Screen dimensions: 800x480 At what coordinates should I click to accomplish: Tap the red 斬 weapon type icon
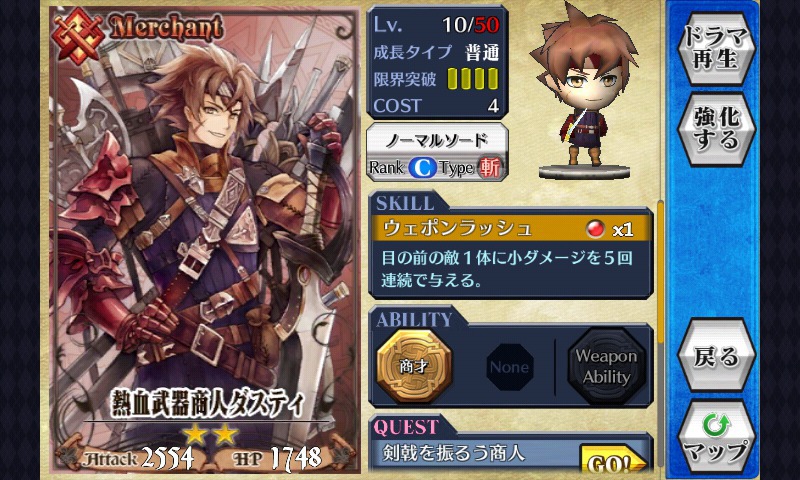point(490,167)
